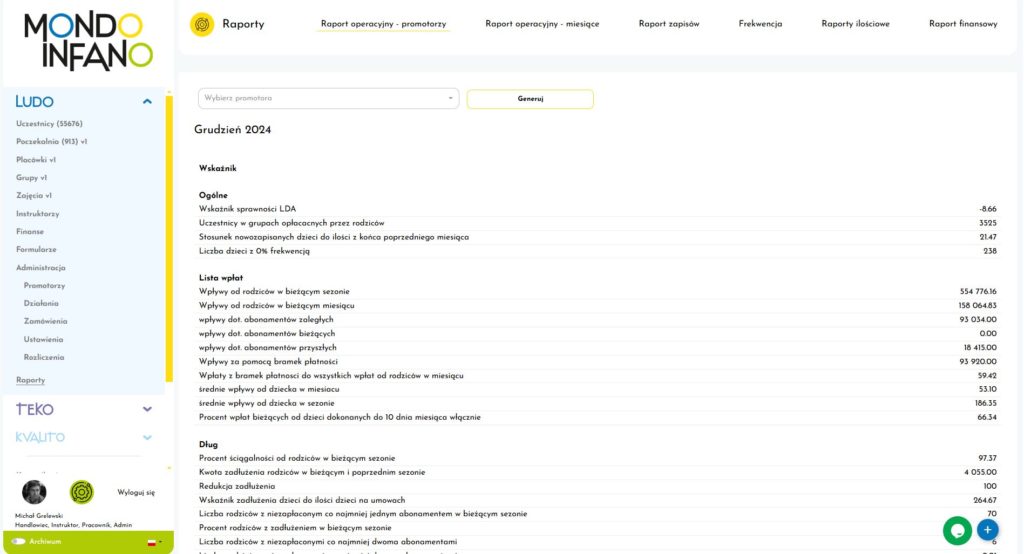Click value 3525 for Uczestnicy w grupach

(988, 223)
